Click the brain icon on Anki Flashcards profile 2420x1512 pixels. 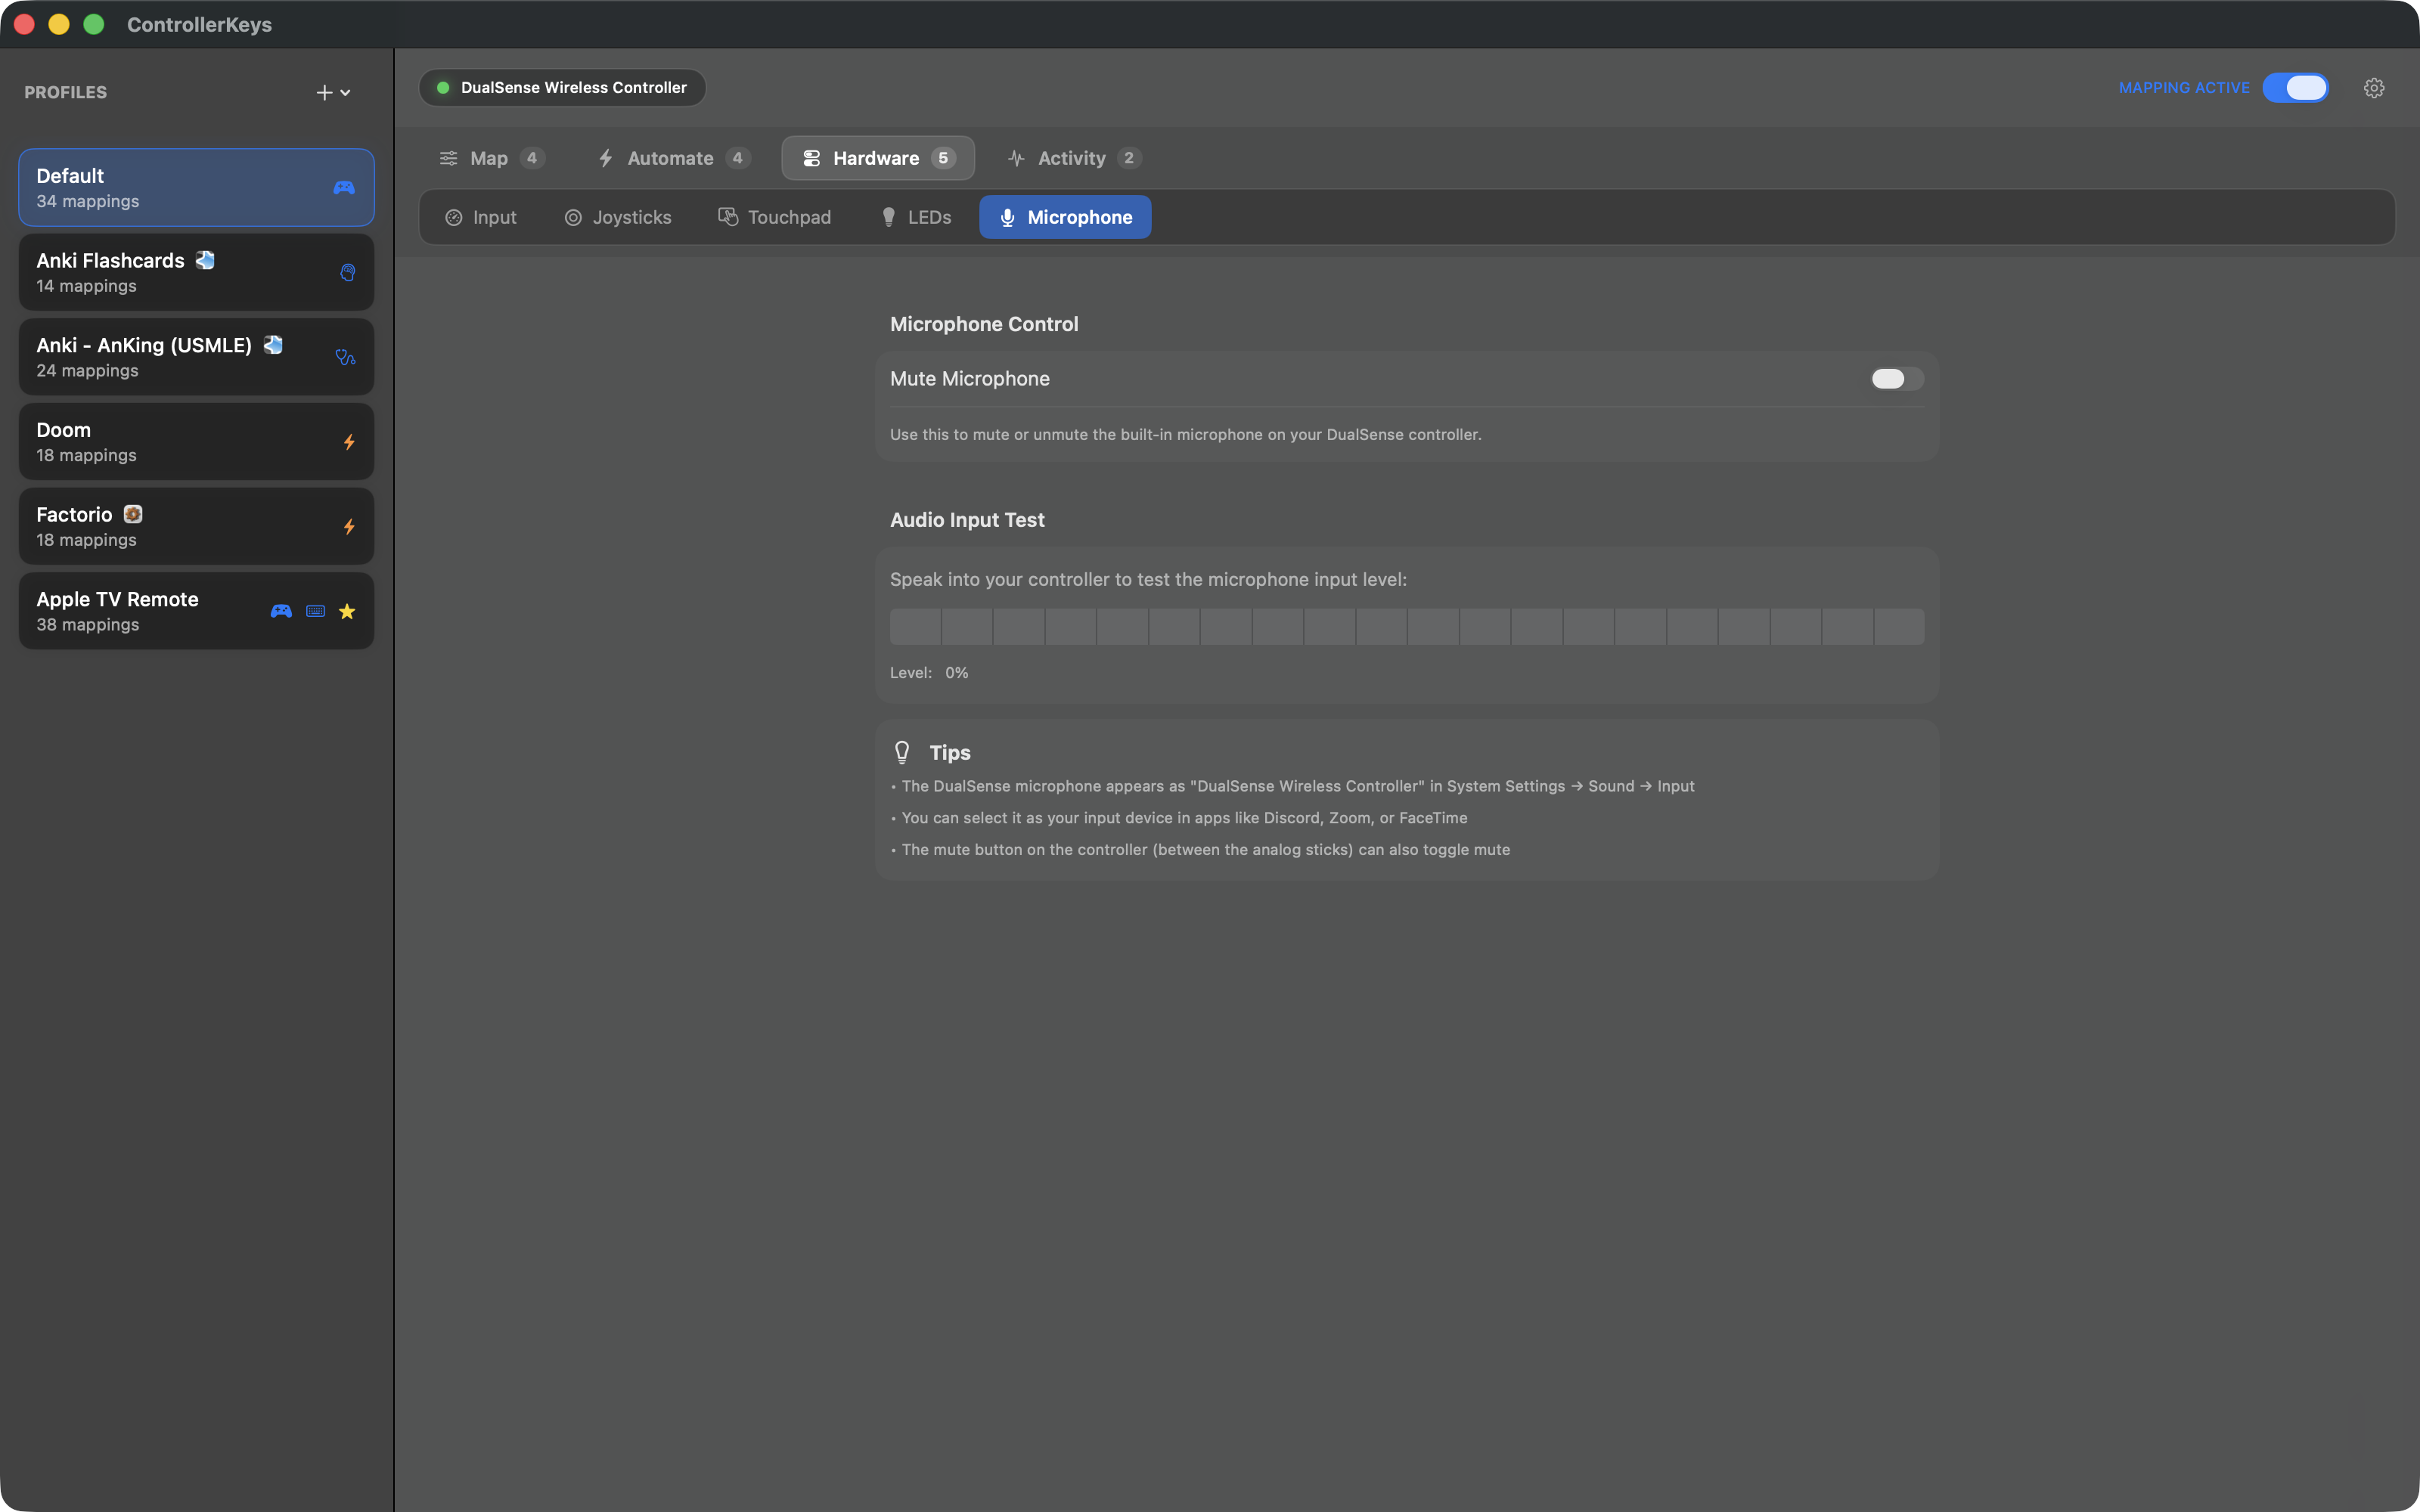[347, 273]
